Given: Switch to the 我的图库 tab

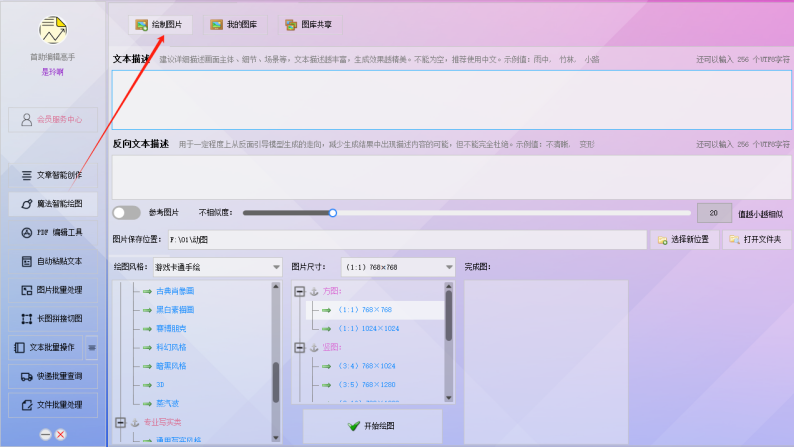Looking at the screenshot, I should [x=235, y=24].
